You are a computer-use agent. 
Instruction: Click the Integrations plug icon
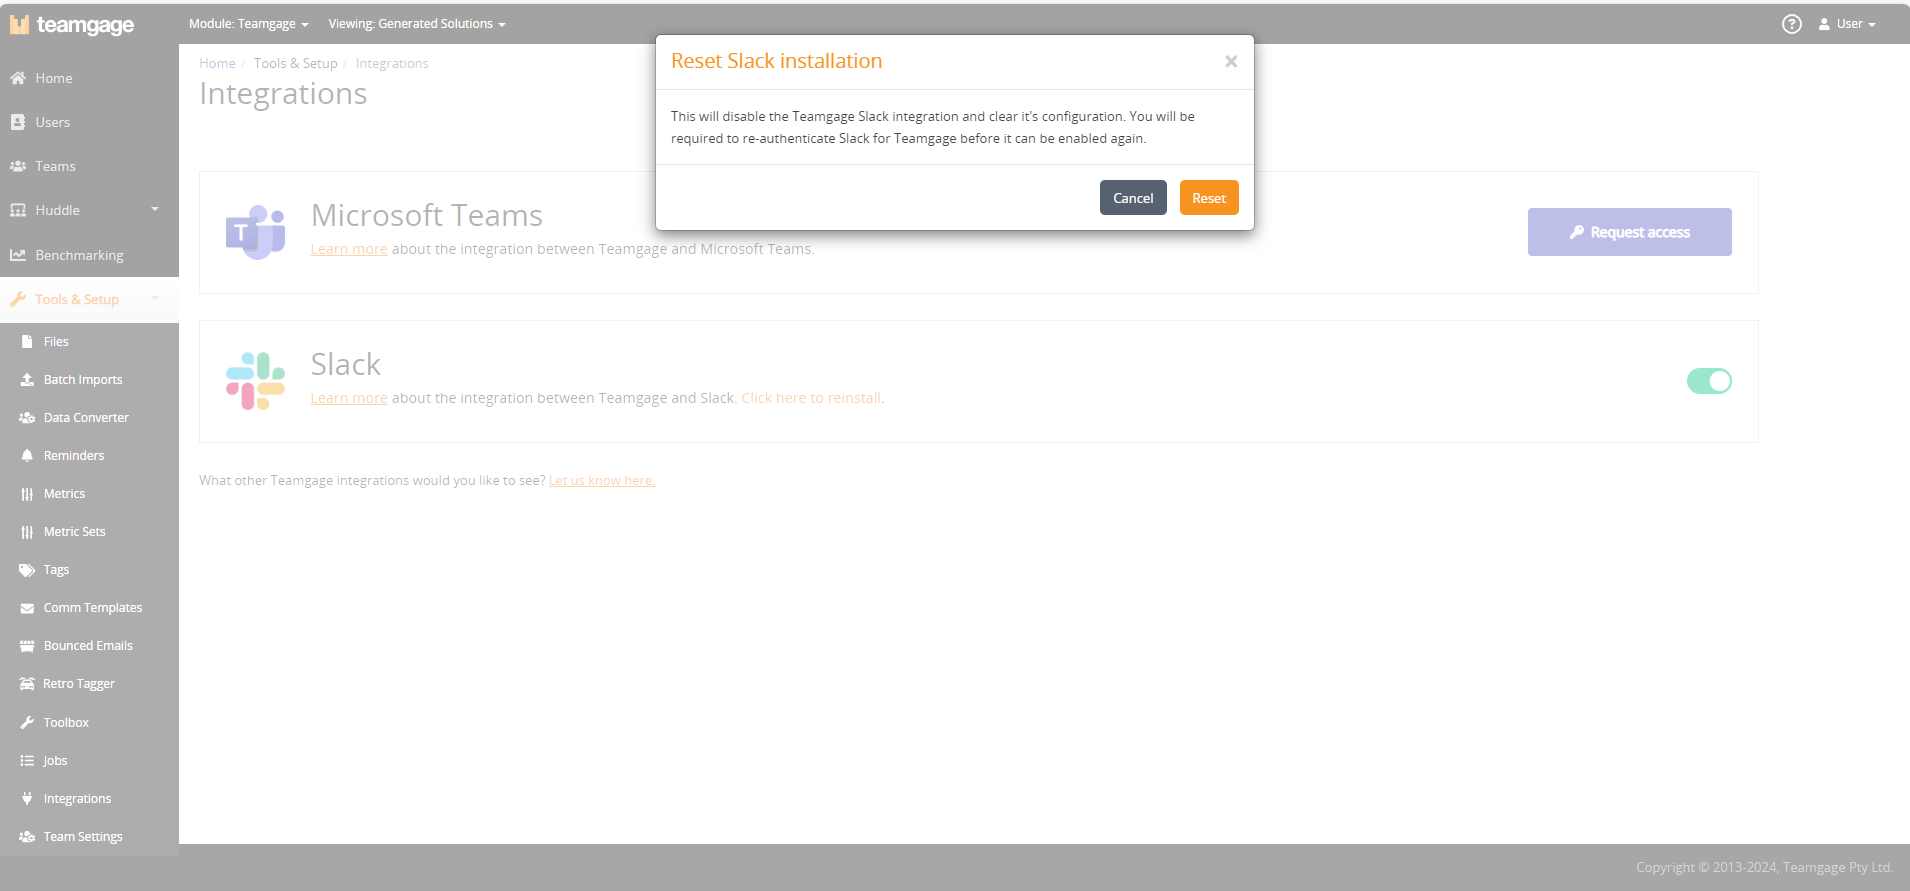coord(27,799)
